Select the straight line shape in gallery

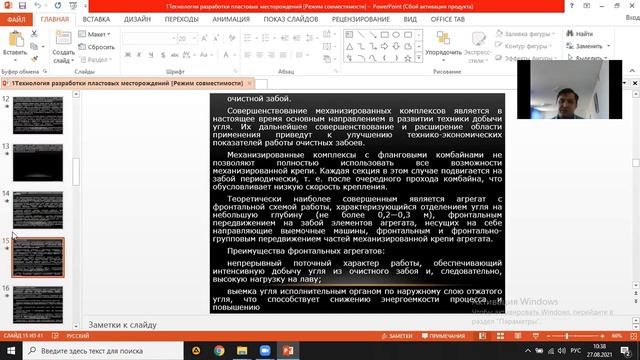pyautogui.click(x=361, y=35)
